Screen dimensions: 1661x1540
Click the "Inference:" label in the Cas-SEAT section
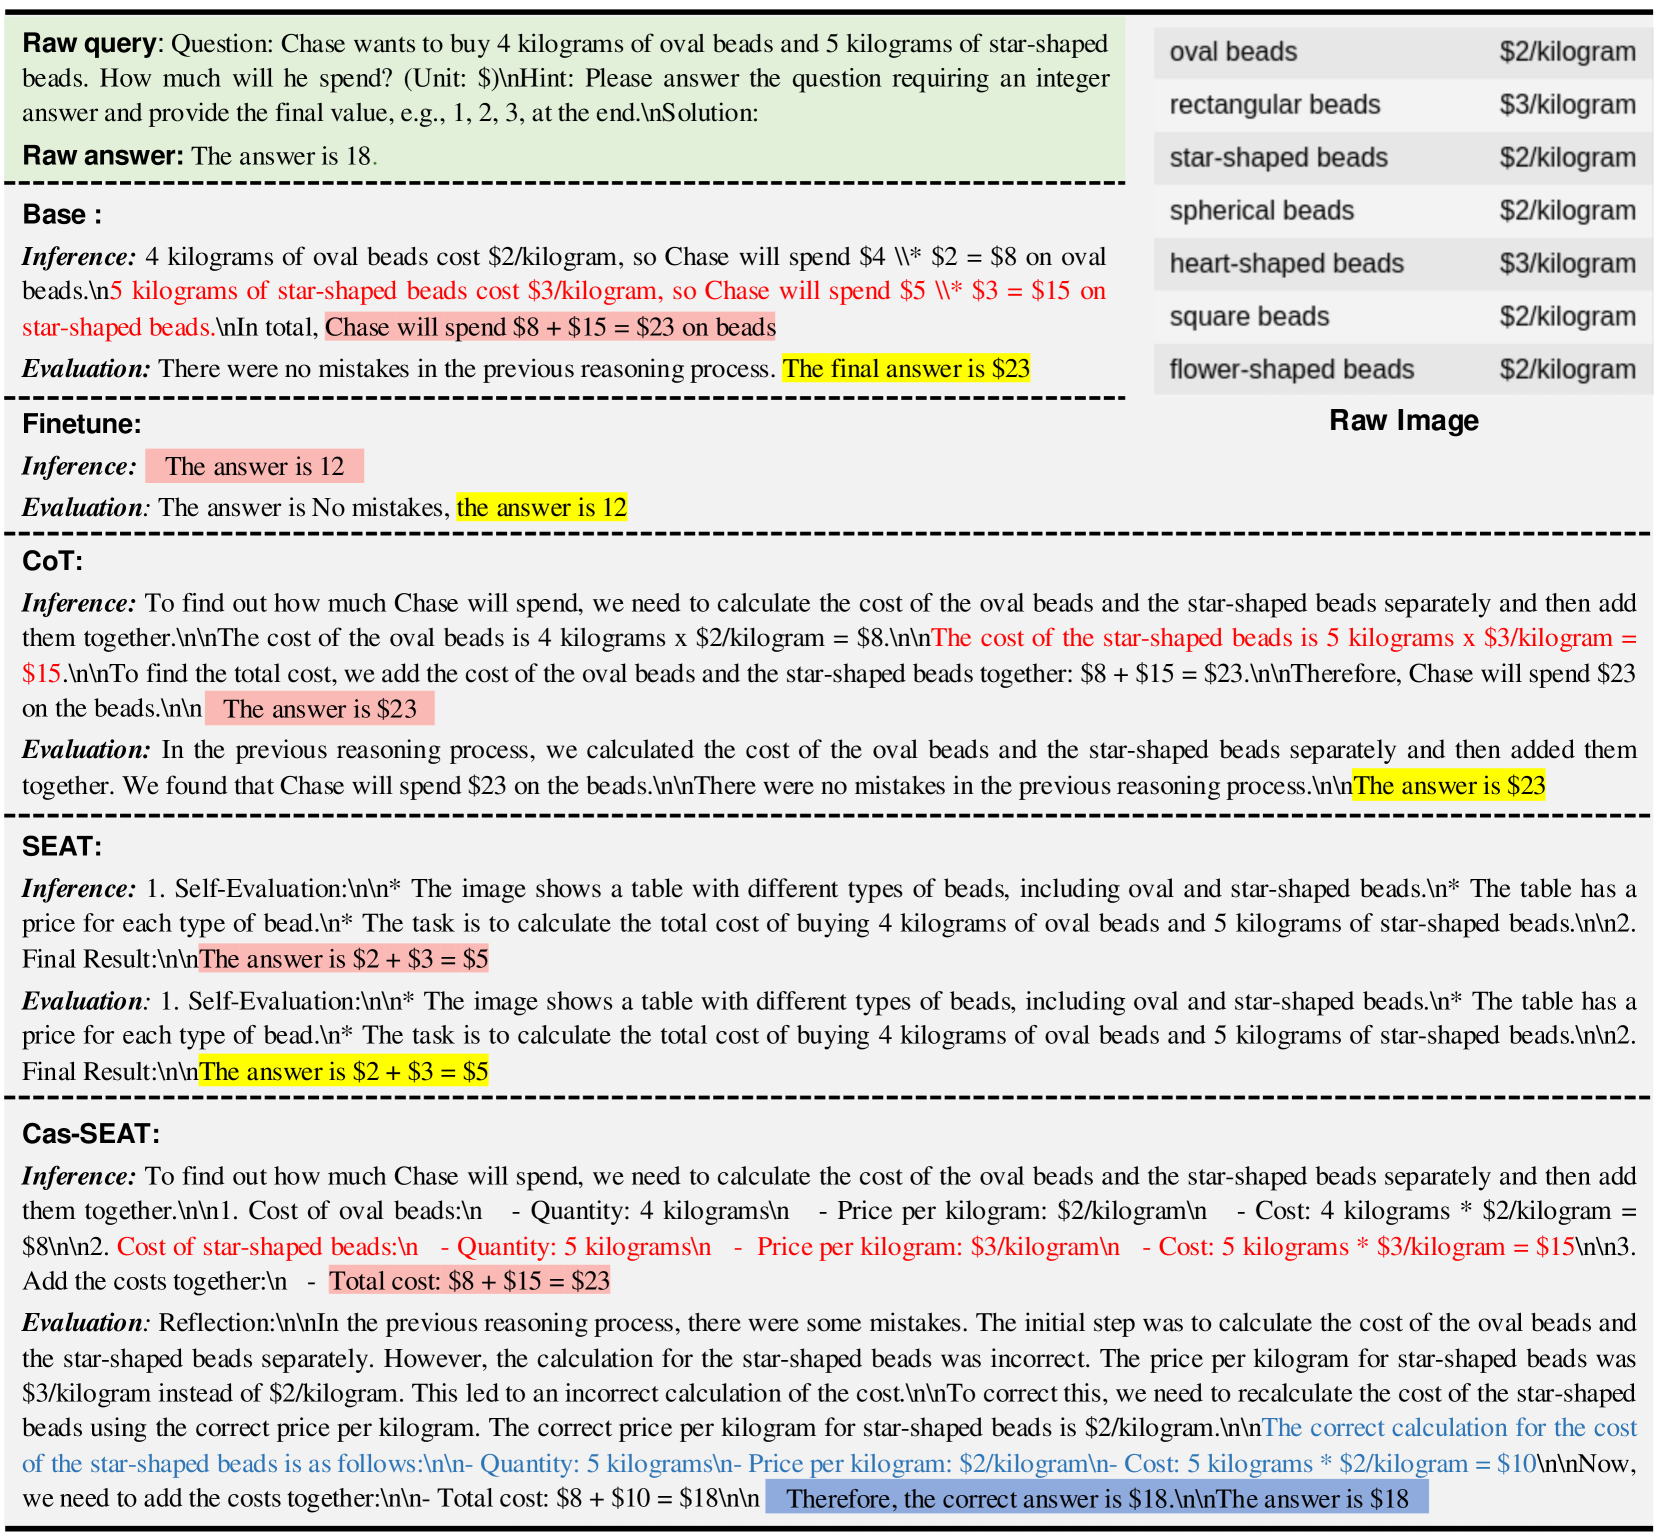coord(79,1177)
